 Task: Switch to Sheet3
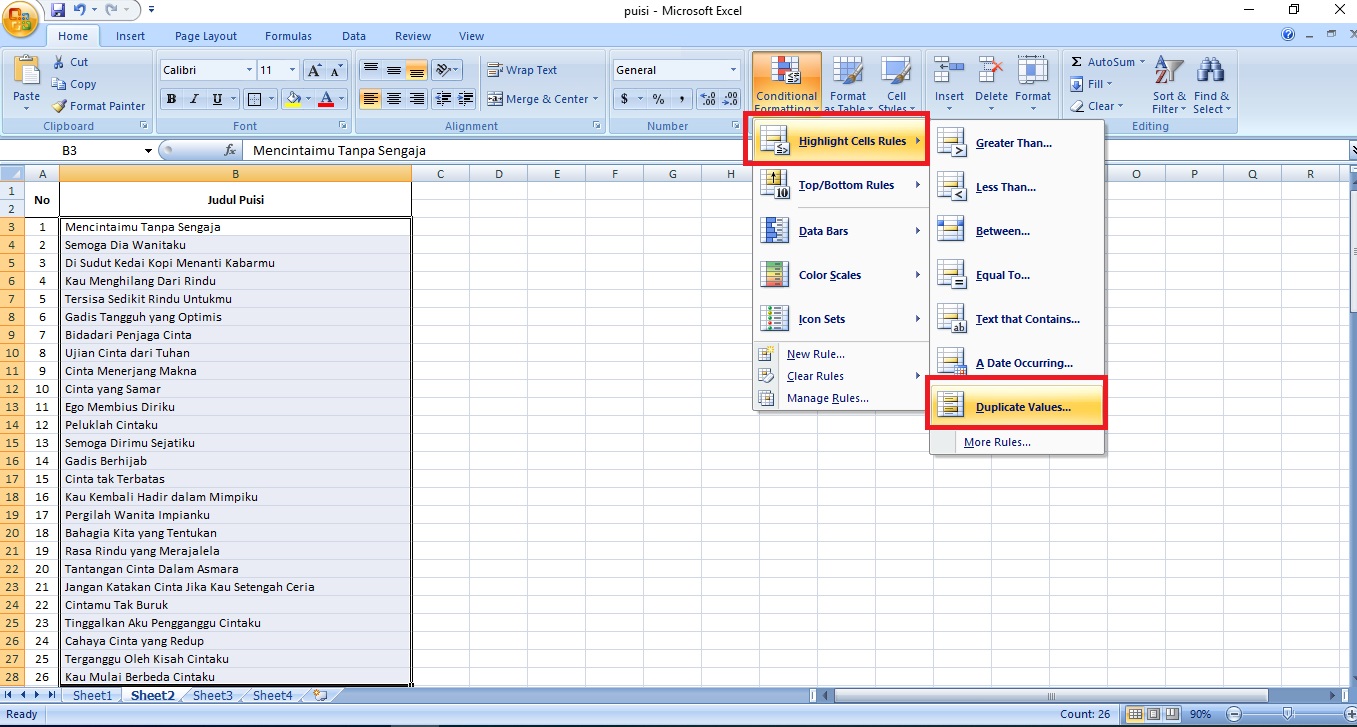pyautogui.click(x=212, y=695)
